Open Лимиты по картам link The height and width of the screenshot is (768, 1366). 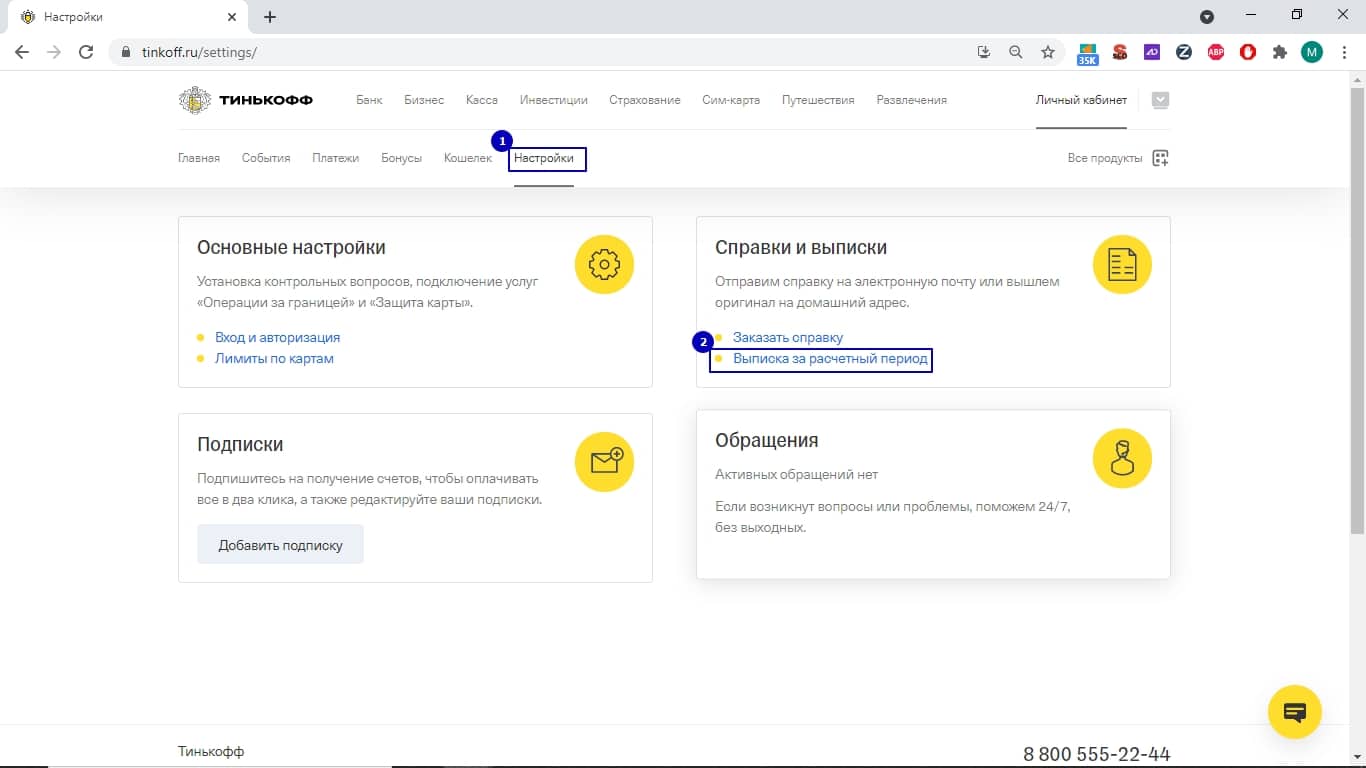[274, 358]
